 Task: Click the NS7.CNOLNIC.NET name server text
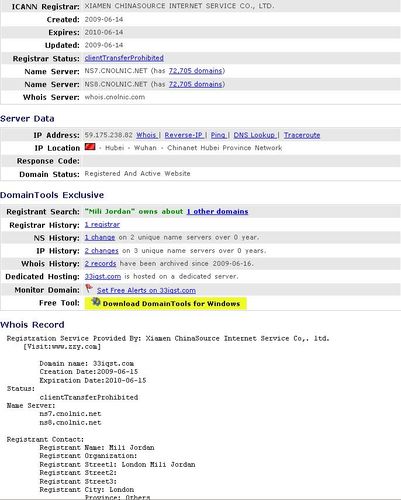tap(116, 71)
